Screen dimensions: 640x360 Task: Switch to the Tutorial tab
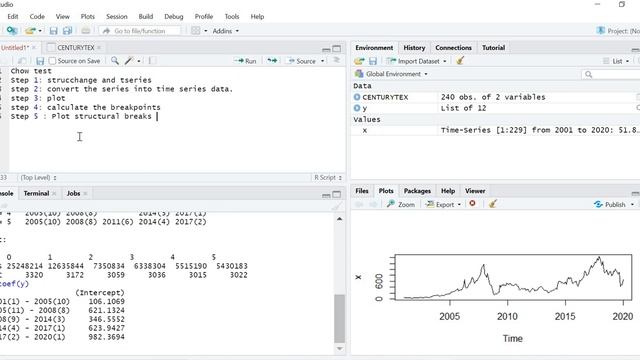[493, 48]
